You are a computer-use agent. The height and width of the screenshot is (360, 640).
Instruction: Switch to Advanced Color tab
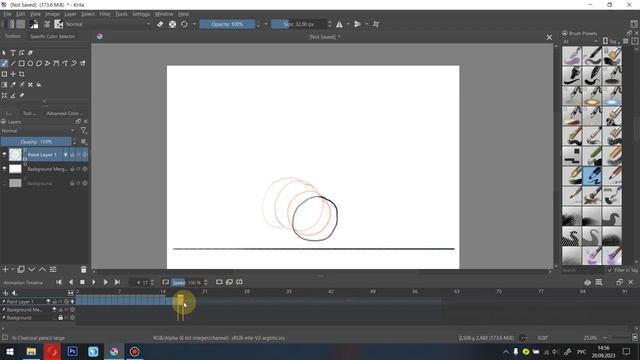click(64, 113)
